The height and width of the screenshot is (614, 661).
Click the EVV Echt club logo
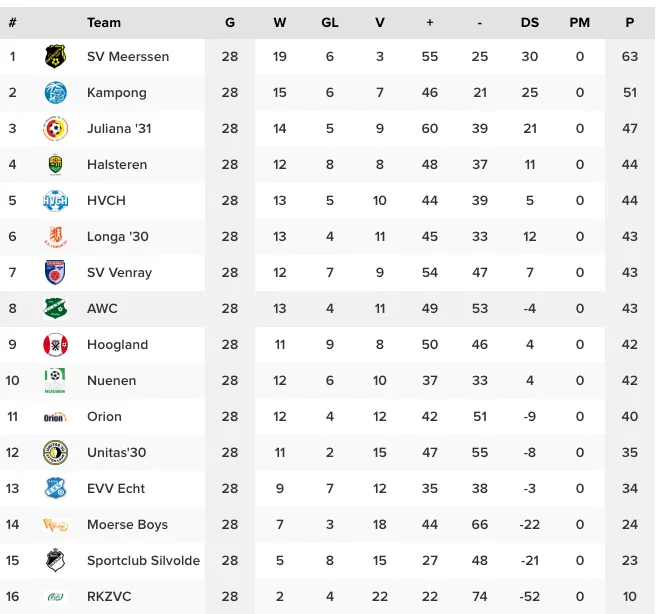[x=55, y=489]
